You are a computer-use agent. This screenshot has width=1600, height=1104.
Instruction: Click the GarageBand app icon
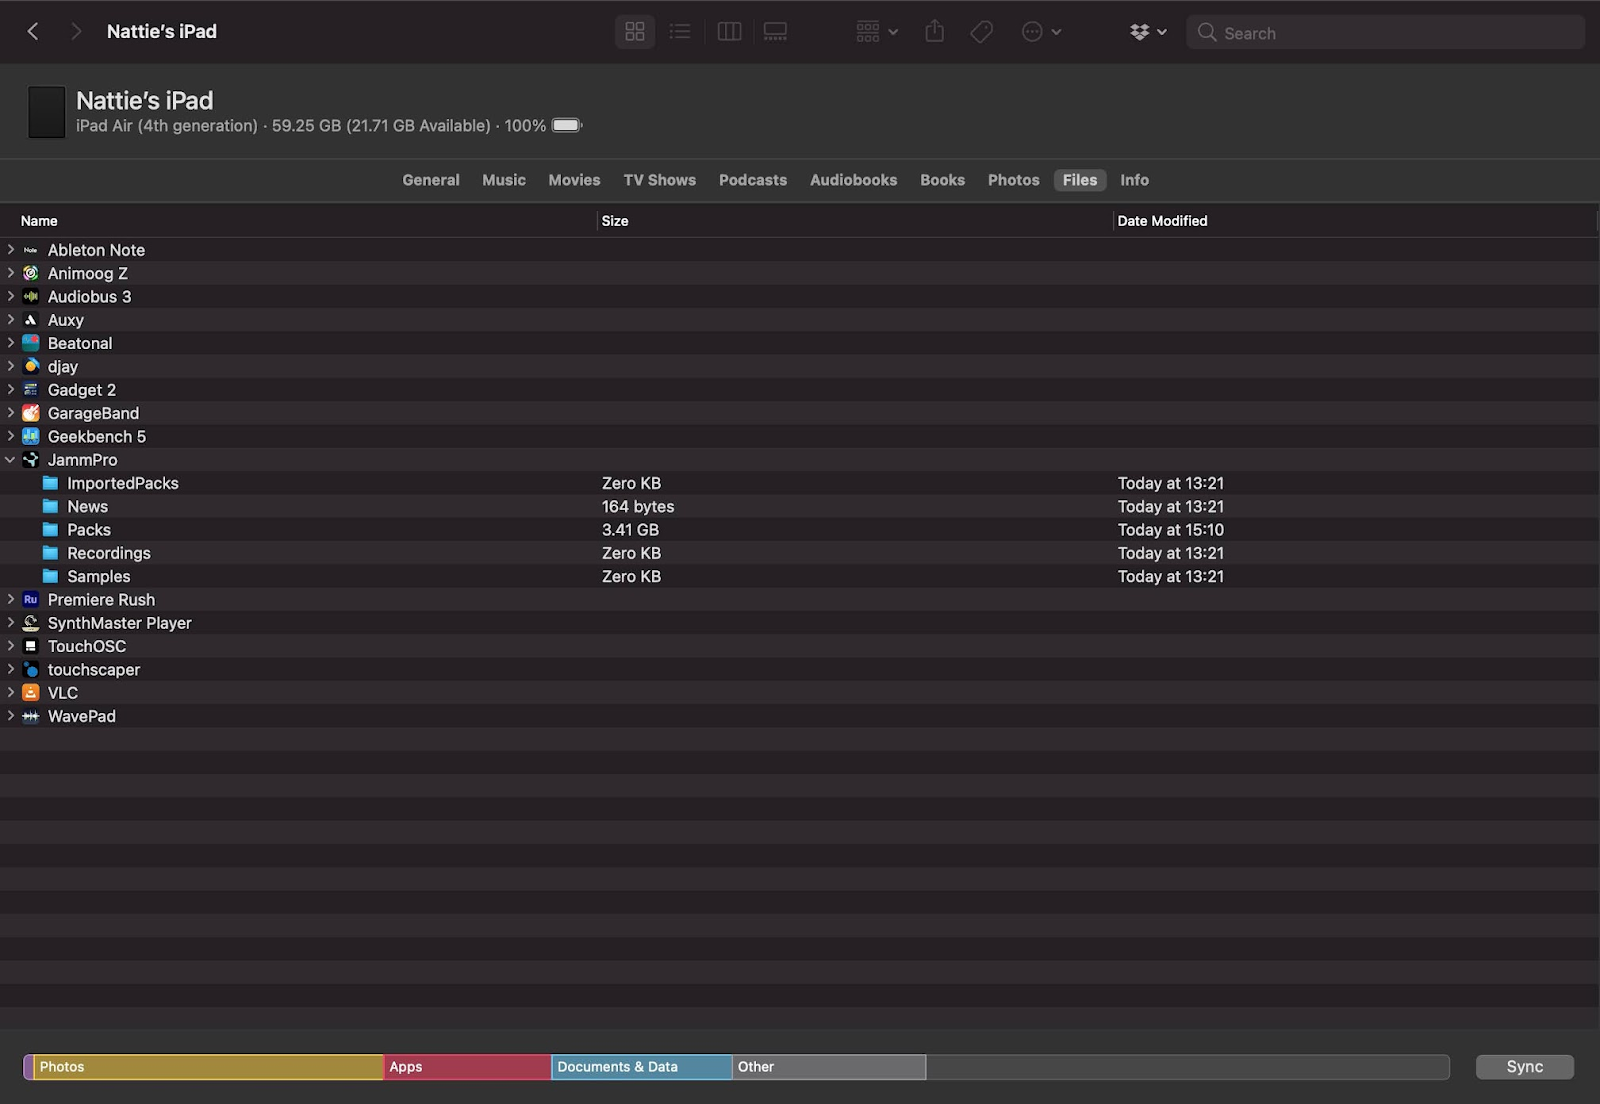31,413
